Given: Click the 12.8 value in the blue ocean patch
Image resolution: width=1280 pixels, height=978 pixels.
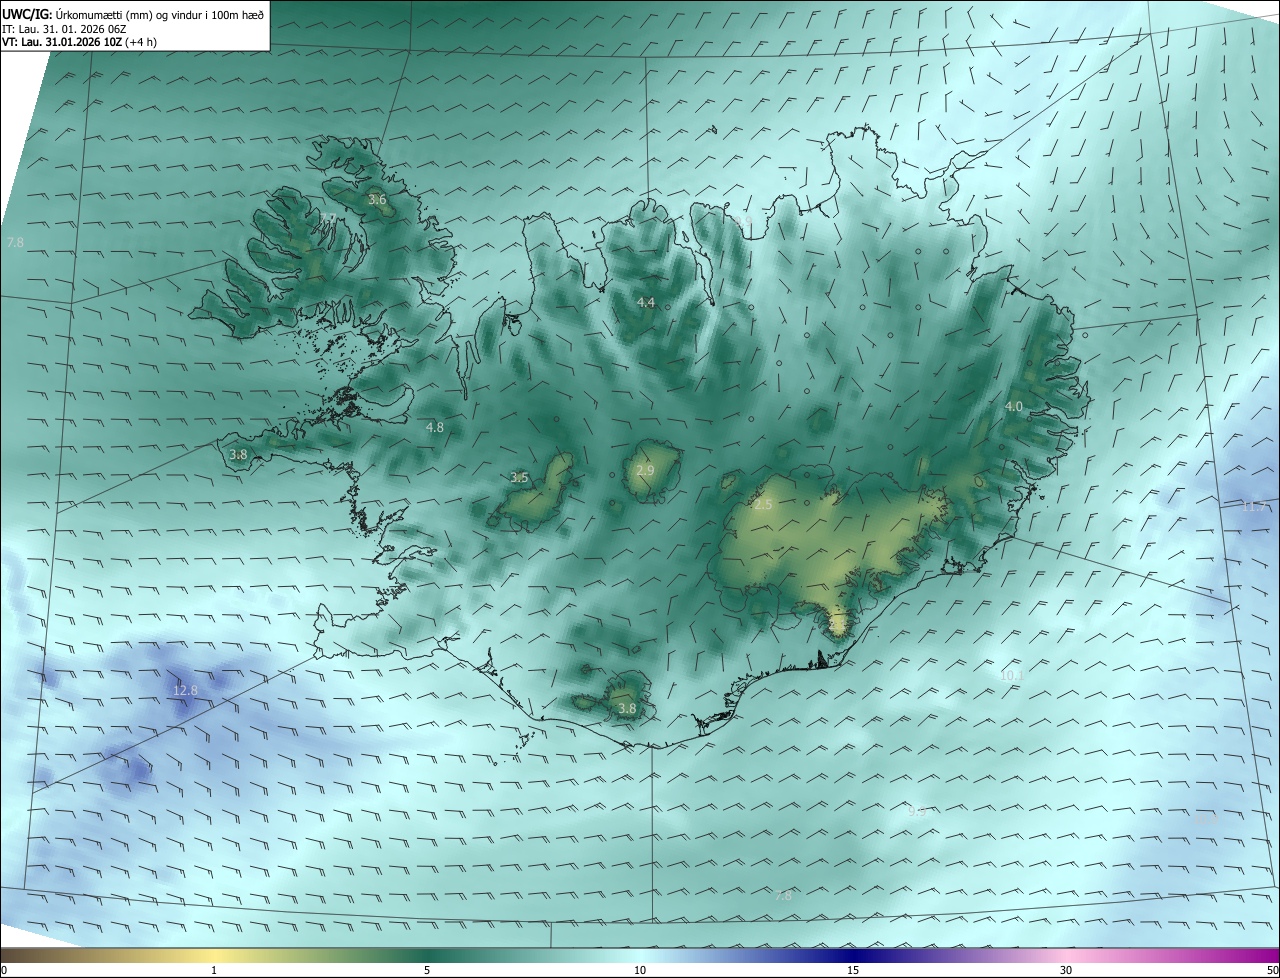Looking at the screenshot, I should click(x=185, y=690).
